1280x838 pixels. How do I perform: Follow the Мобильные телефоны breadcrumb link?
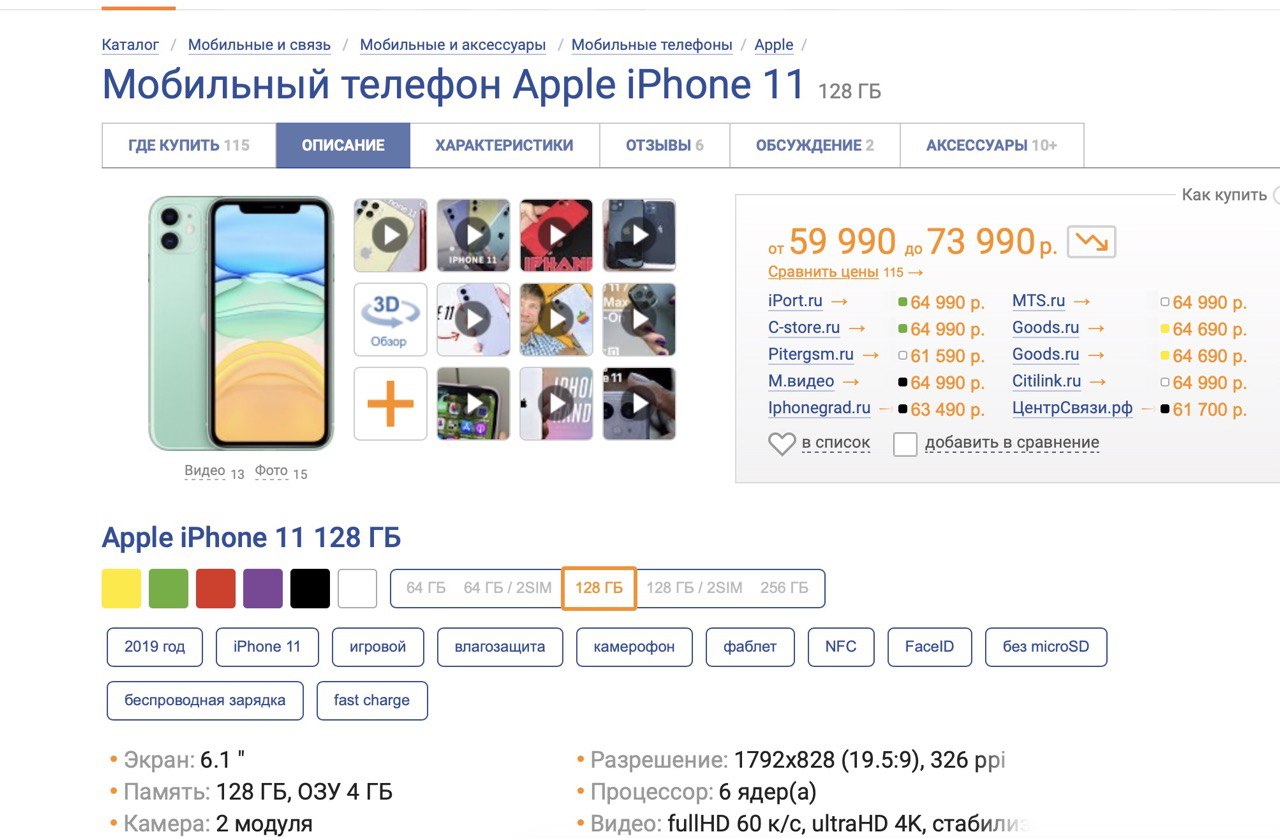tap(652, 45)
